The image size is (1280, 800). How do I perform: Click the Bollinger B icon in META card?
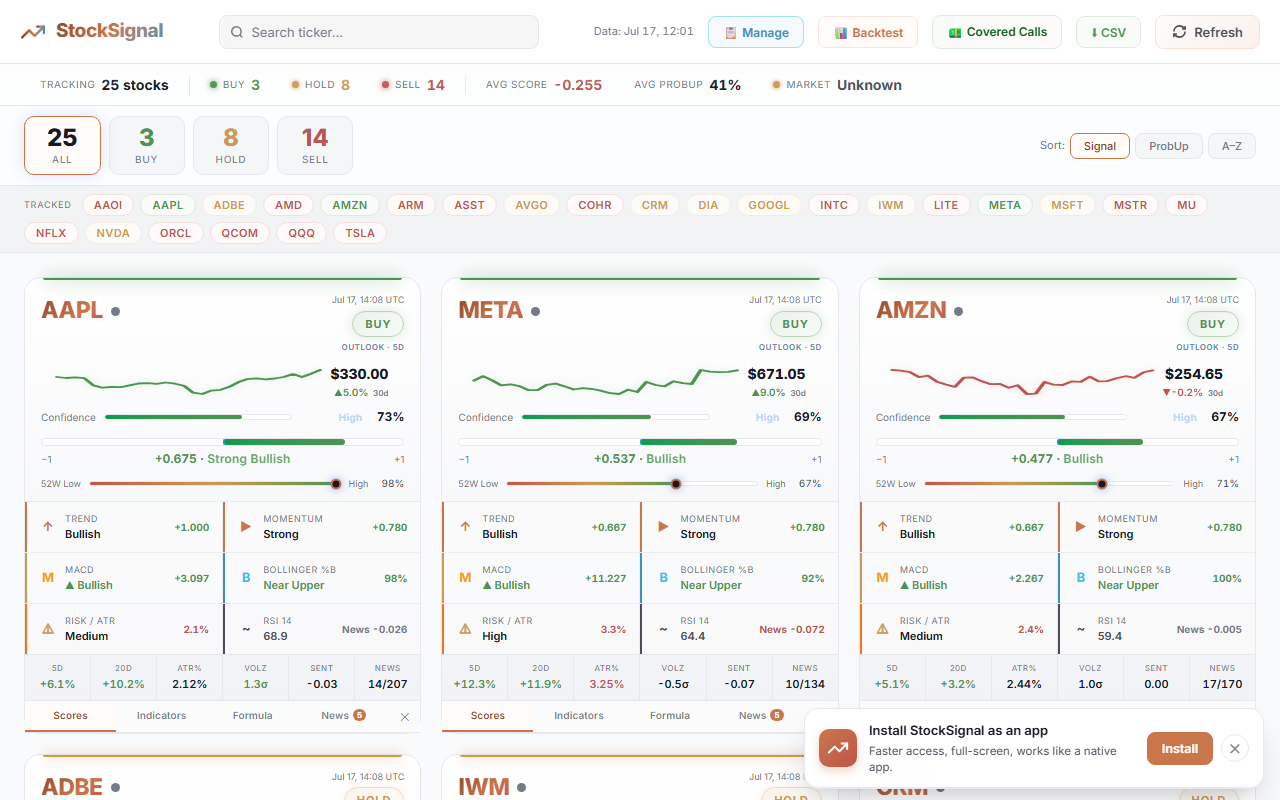tap(662, 577)
